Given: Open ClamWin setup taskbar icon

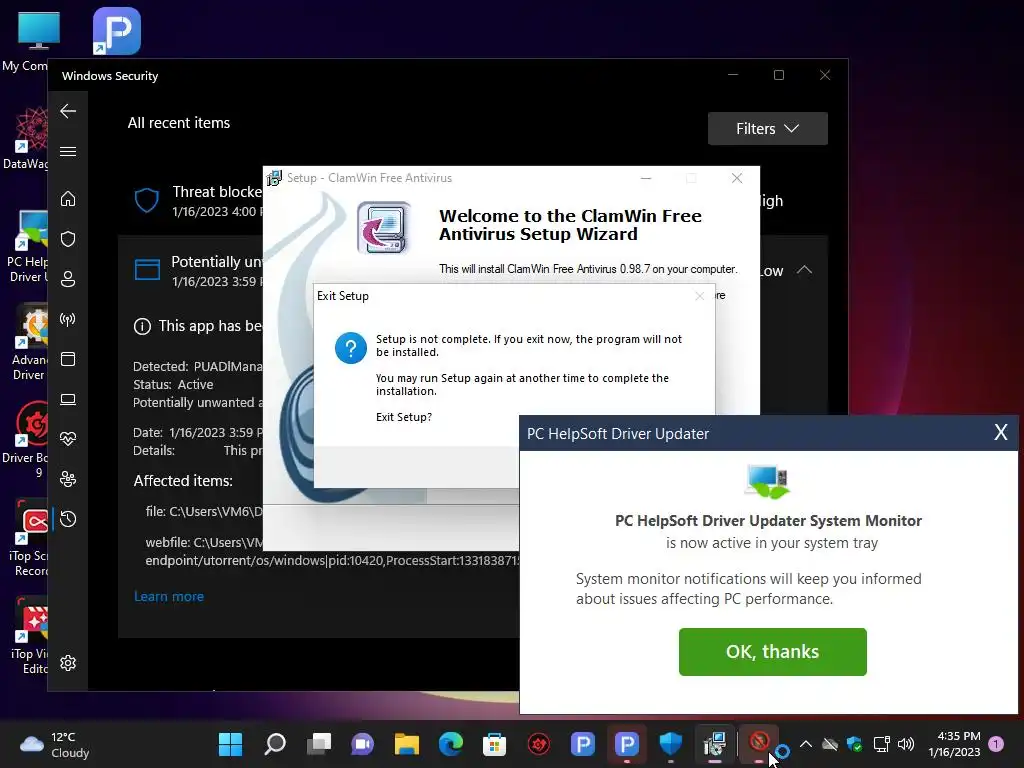Looking at the screenshot, I should [x=714, y=744].
